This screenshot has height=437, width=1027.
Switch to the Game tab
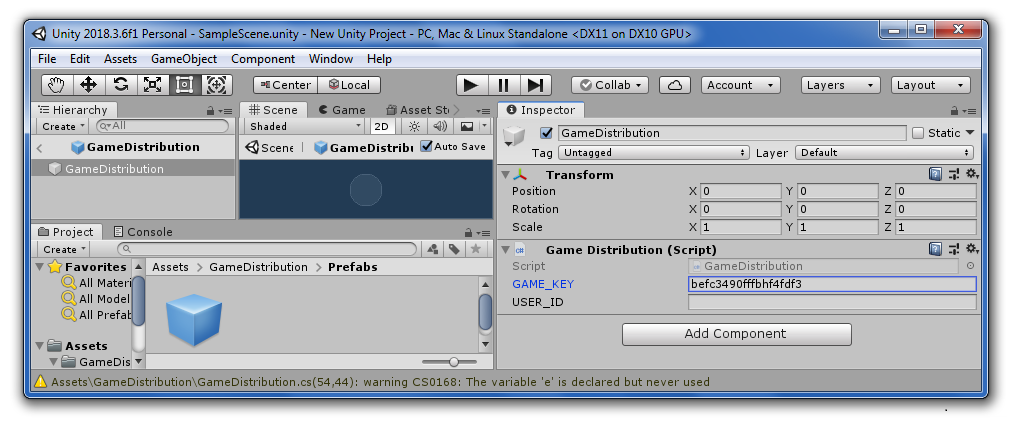tap(342, 110)
